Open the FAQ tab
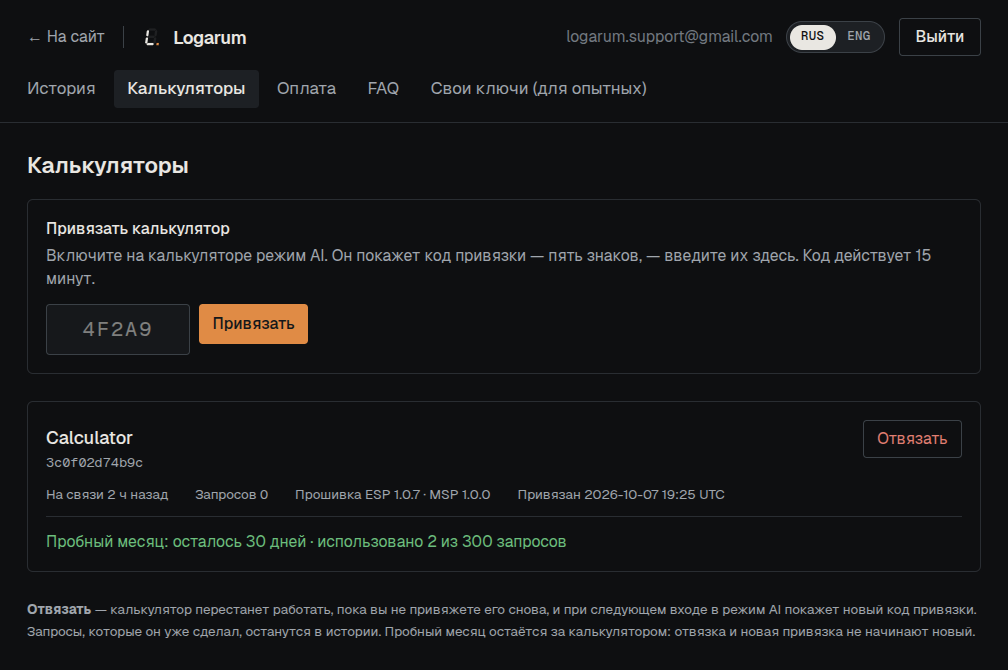Image resolution: width=1008 pixels, height=670 pixels. tap(383, 89)
